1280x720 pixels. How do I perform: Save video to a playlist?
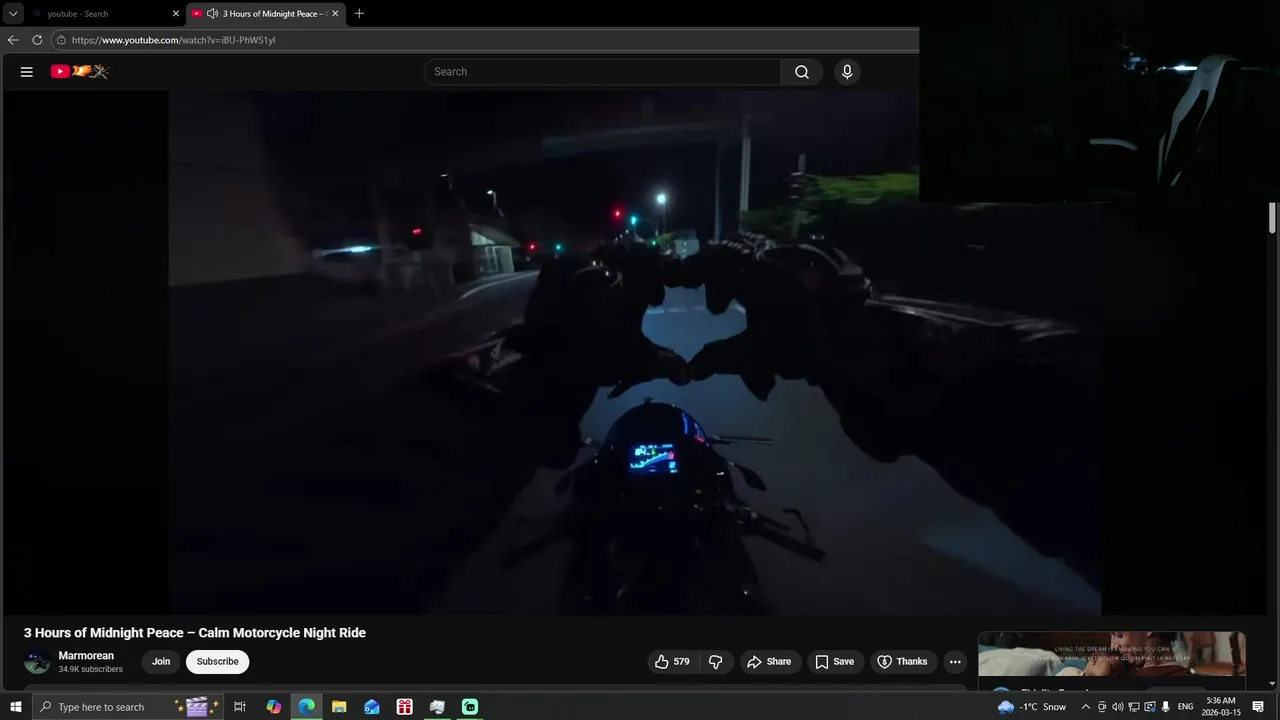834,662
